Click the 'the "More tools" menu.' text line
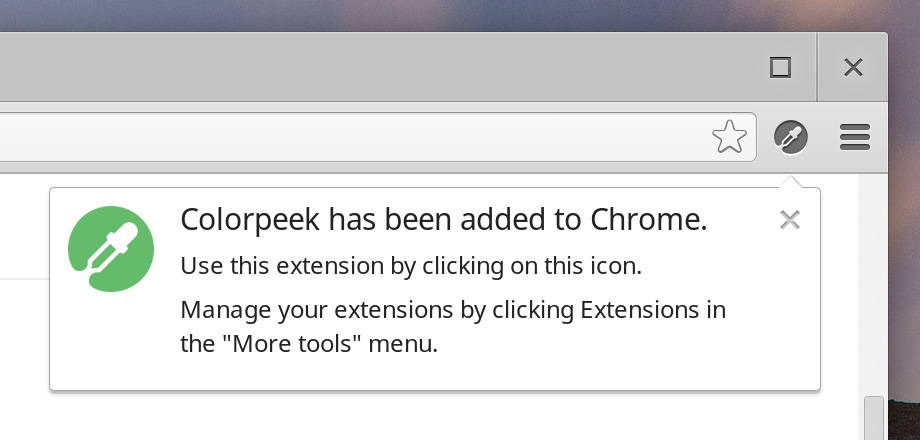 pyautogui.click(x=309, y=344)
